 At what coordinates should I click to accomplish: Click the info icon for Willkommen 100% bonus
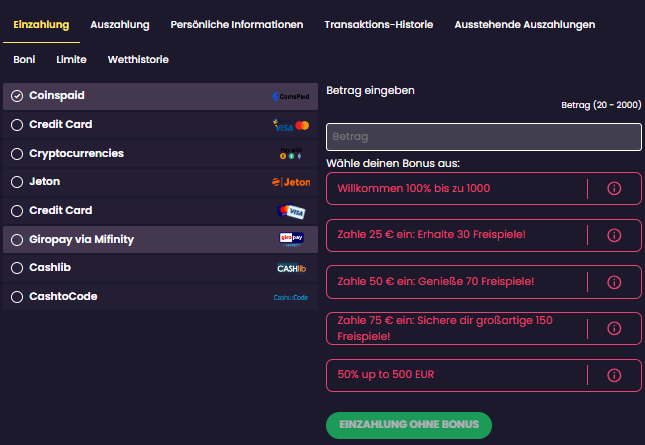click(614, 188)
